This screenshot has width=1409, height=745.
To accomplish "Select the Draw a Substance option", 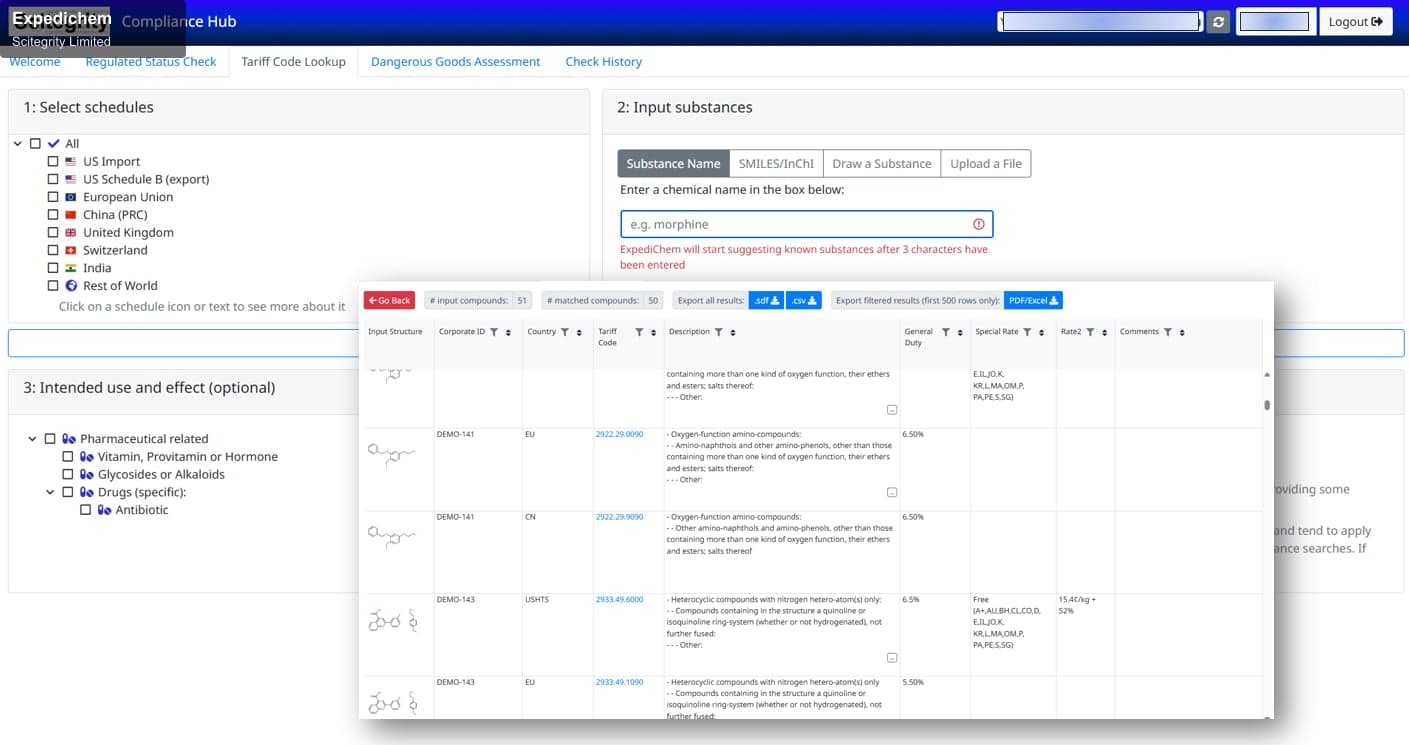I will point(882,164).
